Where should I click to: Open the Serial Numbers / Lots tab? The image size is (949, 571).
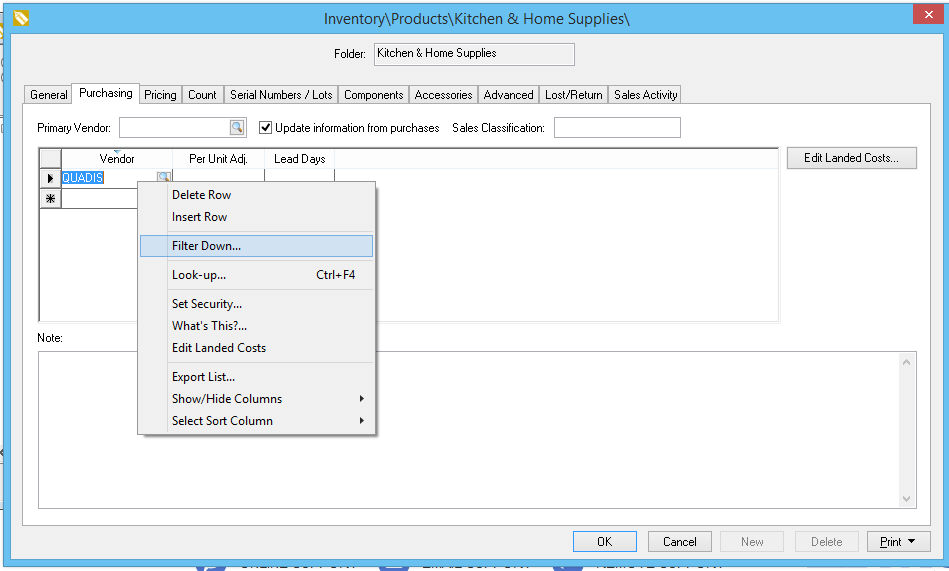281,95
